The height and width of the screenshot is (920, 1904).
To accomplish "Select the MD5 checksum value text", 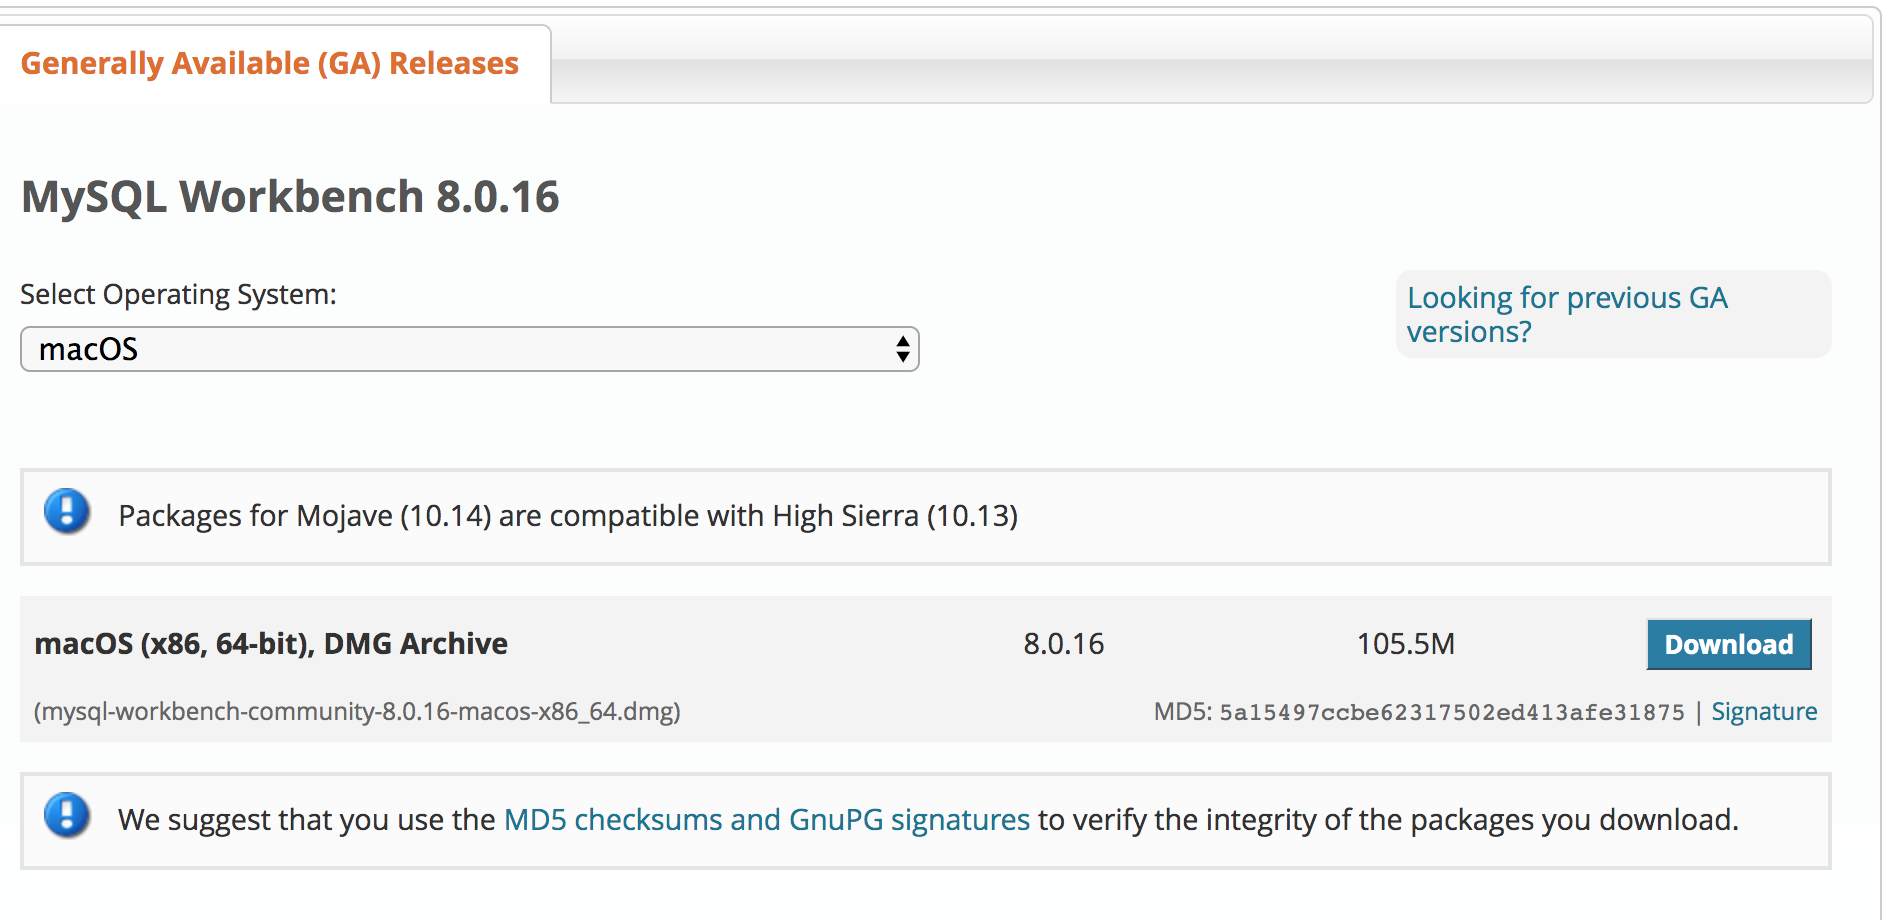I will tap(1450, 711).
